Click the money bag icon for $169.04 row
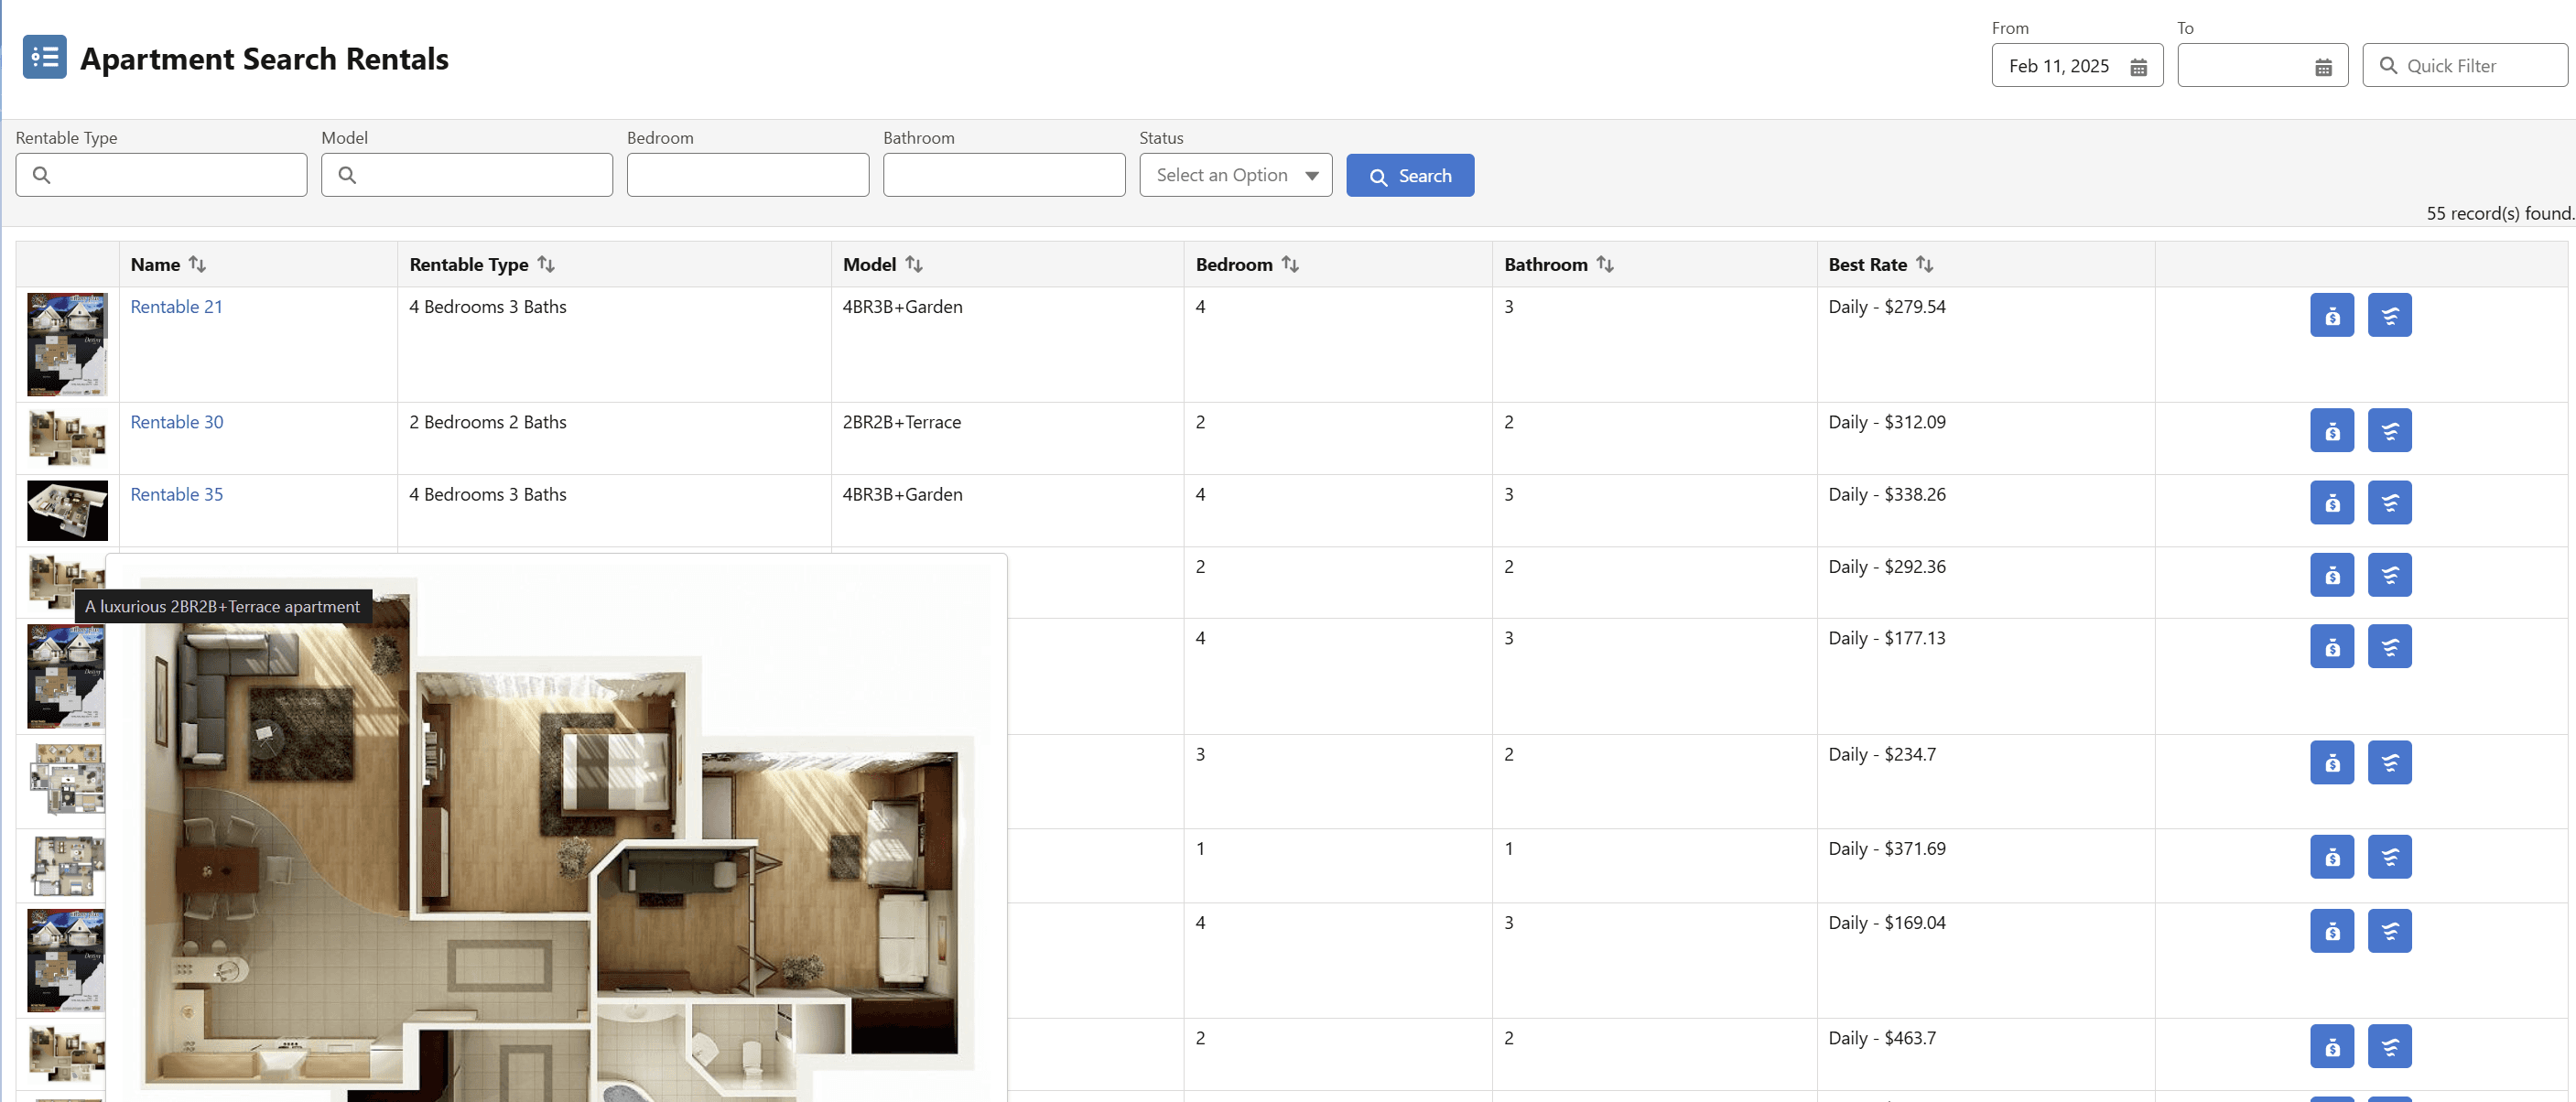 coord(2331,930)
